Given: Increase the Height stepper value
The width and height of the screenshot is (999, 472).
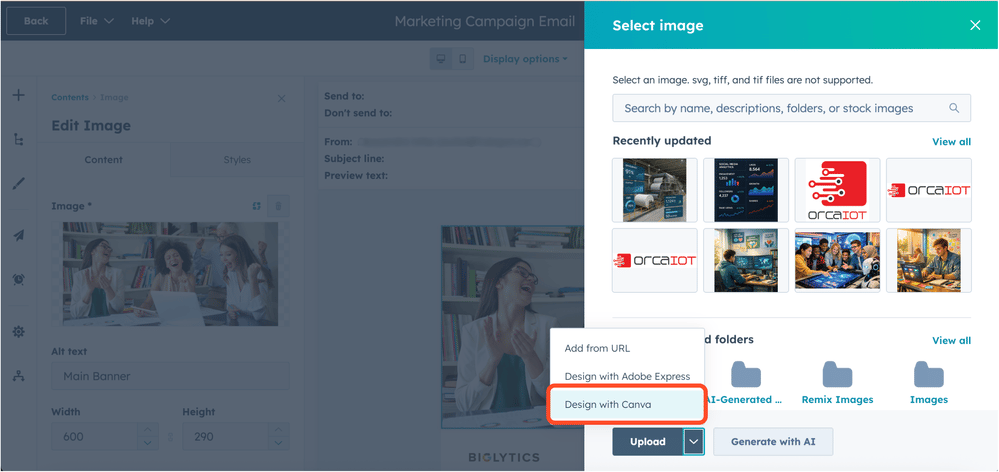Looking at the screenshot, I should tap(279, 430).
